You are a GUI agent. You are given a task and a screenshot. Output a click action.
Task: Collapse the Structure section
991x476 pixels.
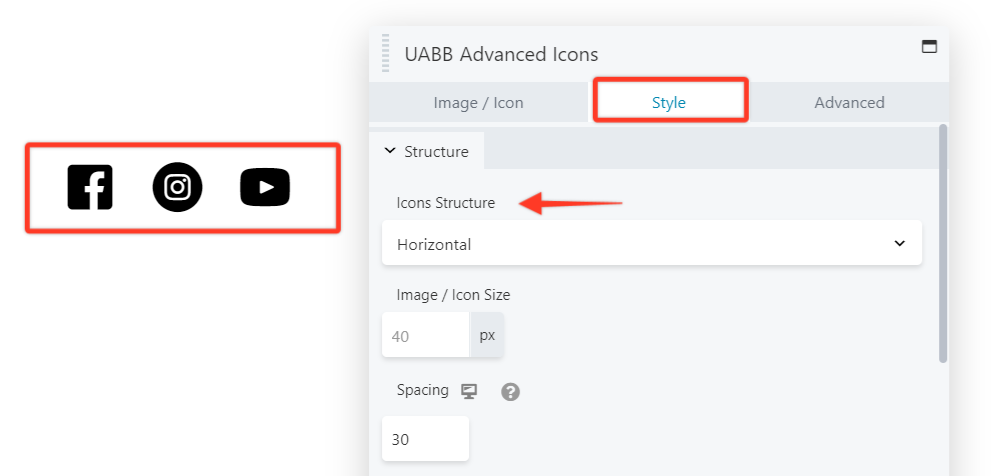[427, 152]
